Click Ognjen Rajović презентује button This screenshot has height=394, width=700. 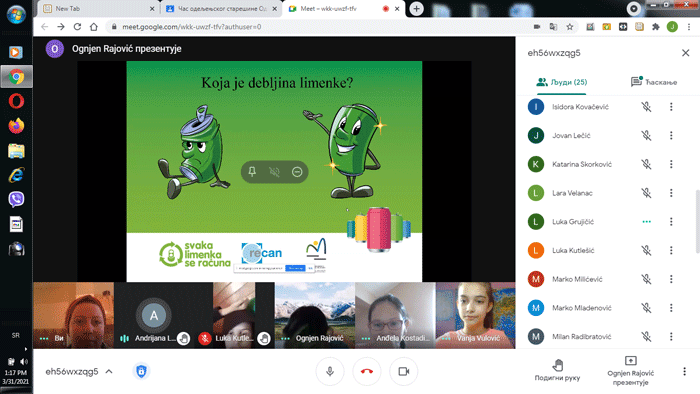click(630, 370)
